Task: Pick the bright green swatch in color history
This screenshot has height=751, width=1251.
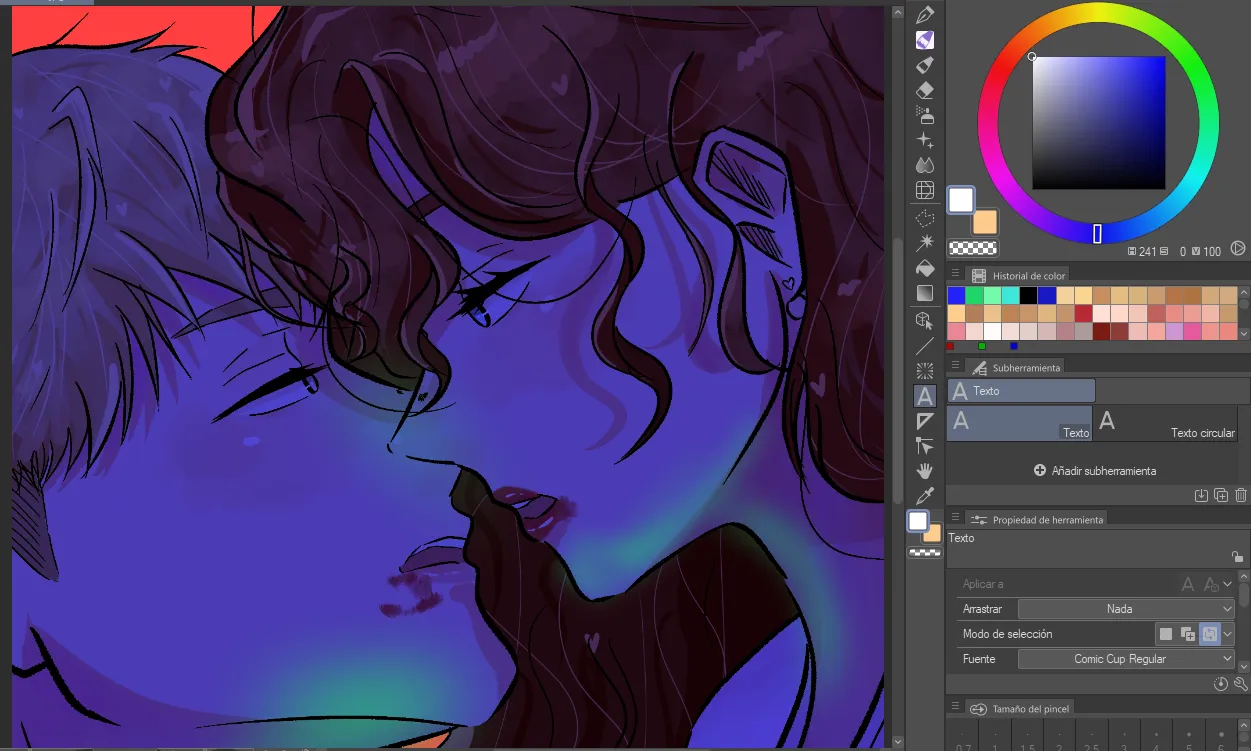Action: 974,295
